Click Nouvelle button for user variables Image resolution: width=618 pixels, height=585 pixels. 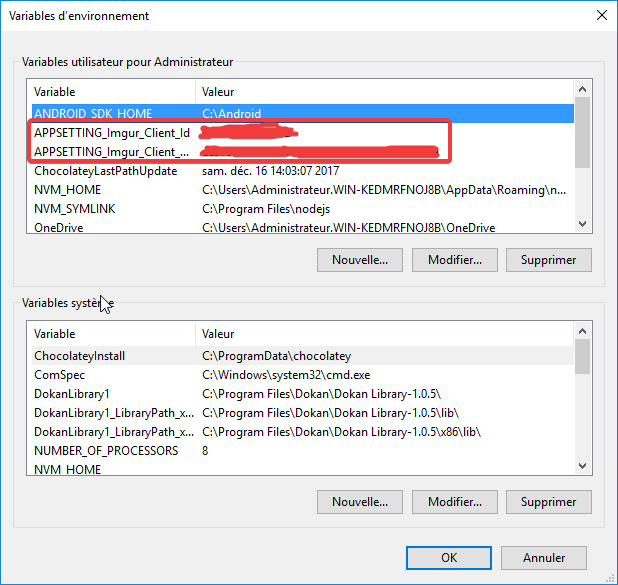point(360,260)
